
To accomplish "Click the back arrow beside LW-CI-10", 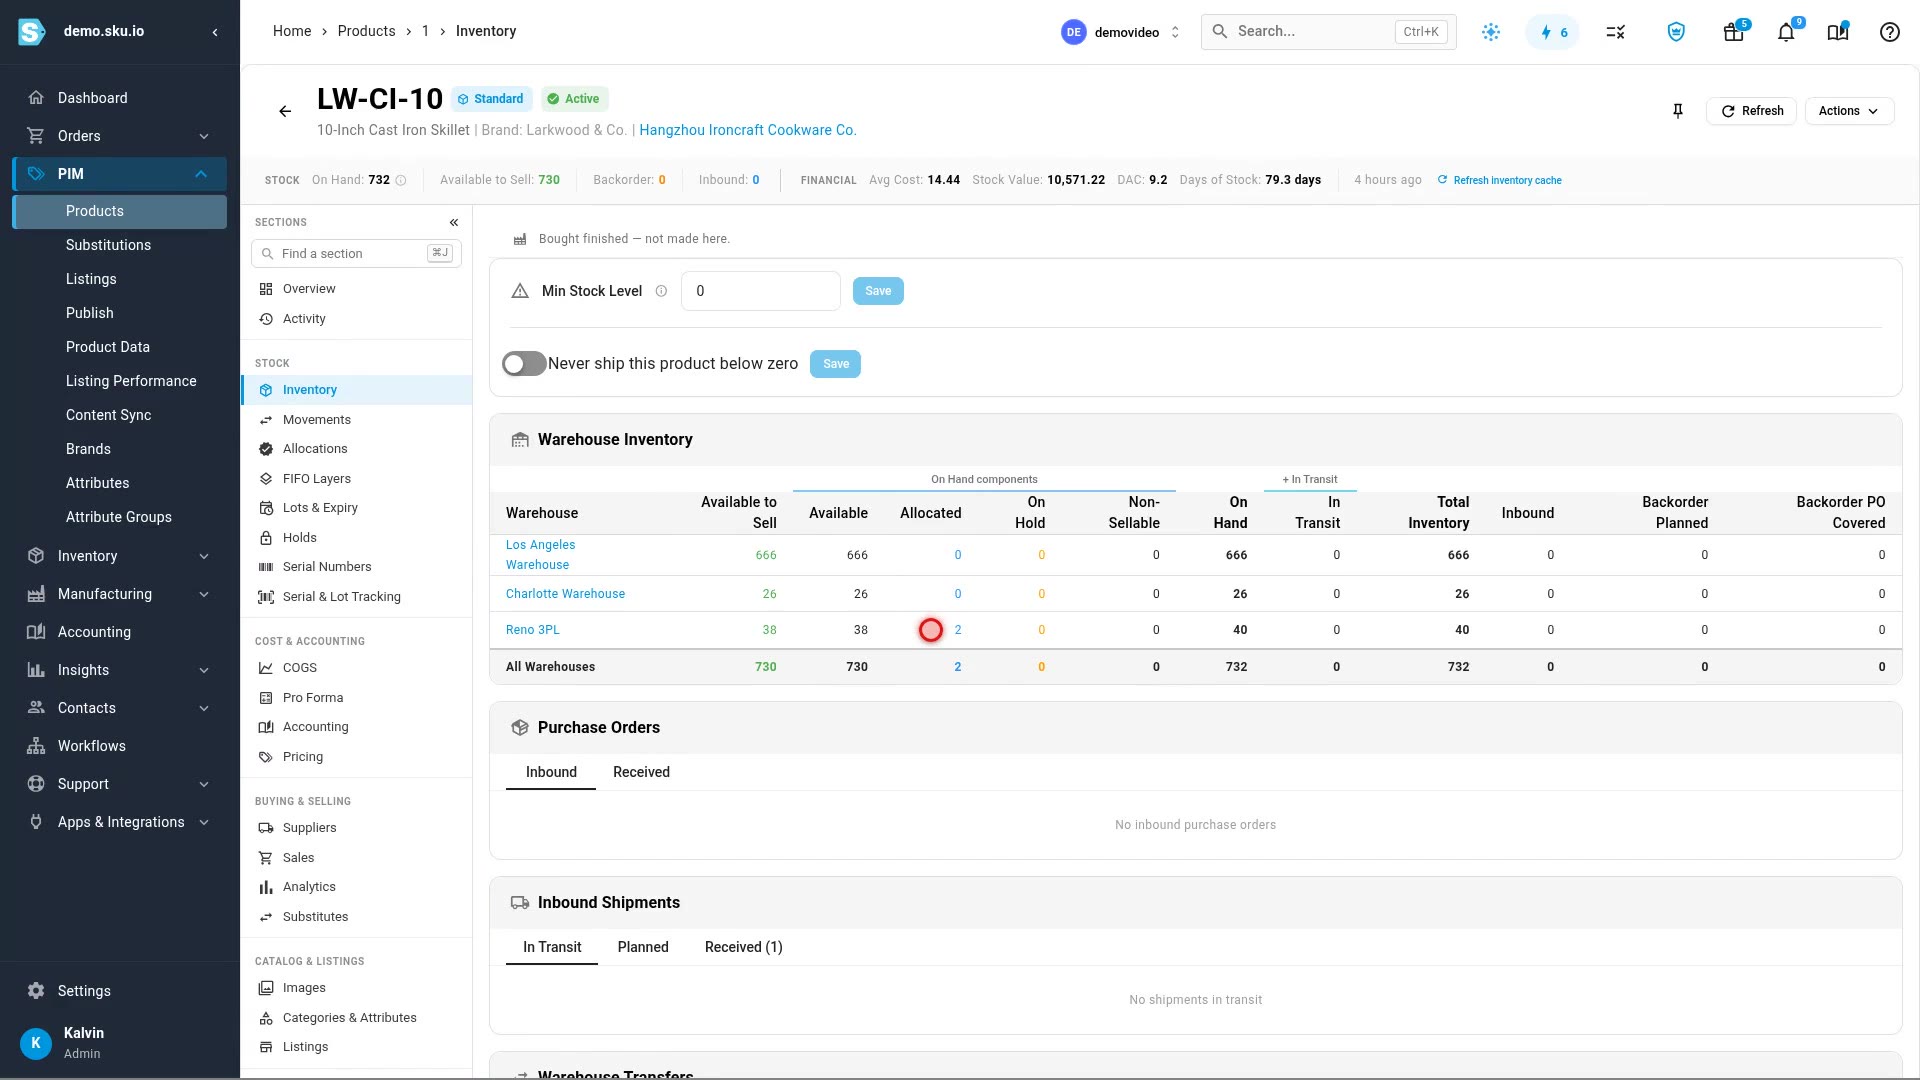I will pyautogui.click(x=285, y=111).
